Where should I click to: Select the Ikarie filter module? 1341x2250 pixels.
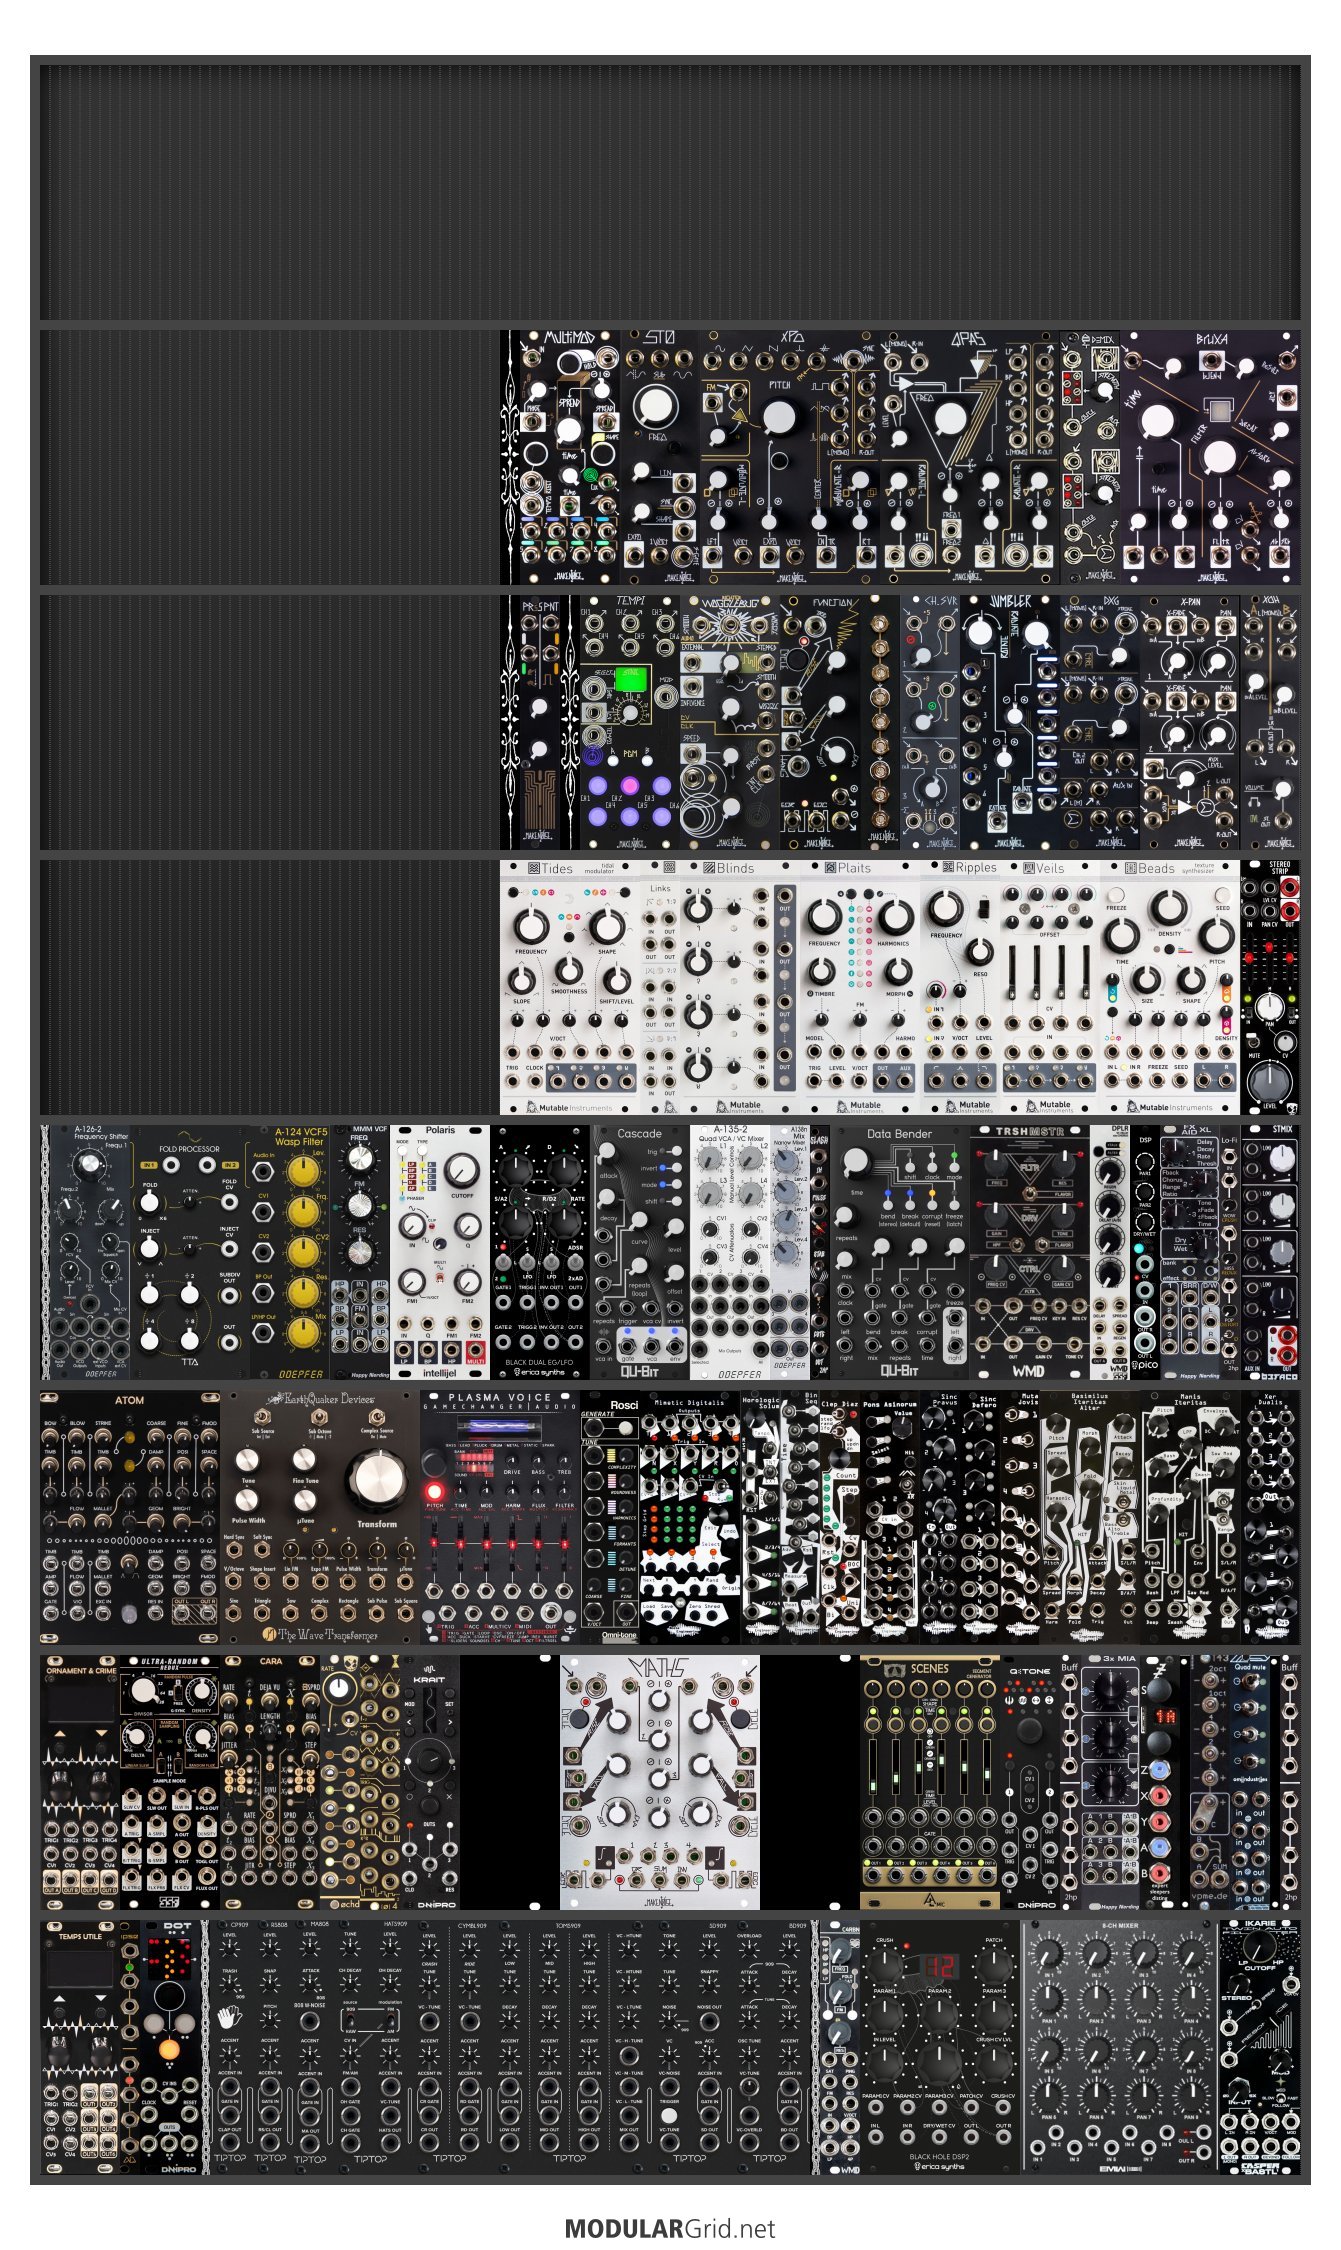click(x=1260, y=2047)
